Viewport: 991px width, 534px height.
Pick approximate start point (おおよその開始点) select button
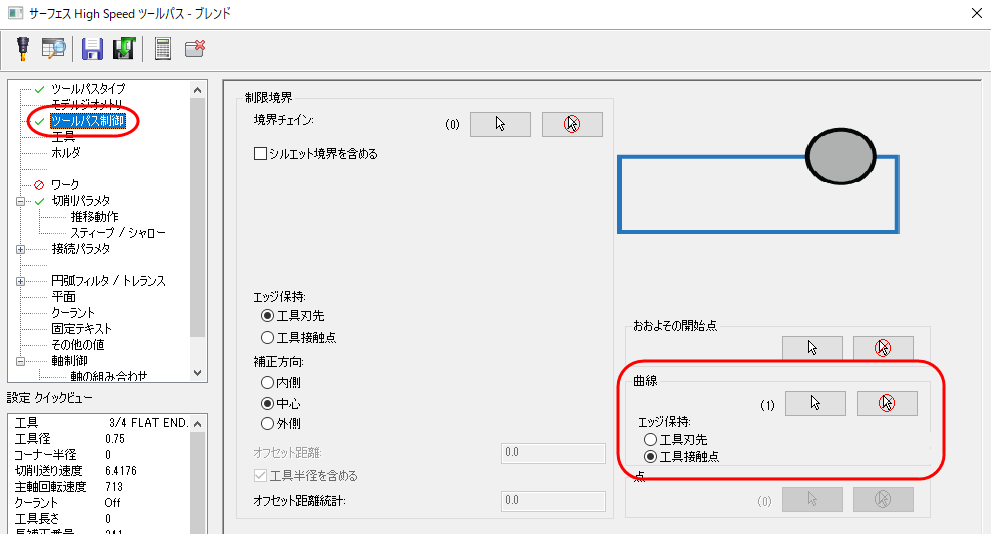tap(812, 348)
